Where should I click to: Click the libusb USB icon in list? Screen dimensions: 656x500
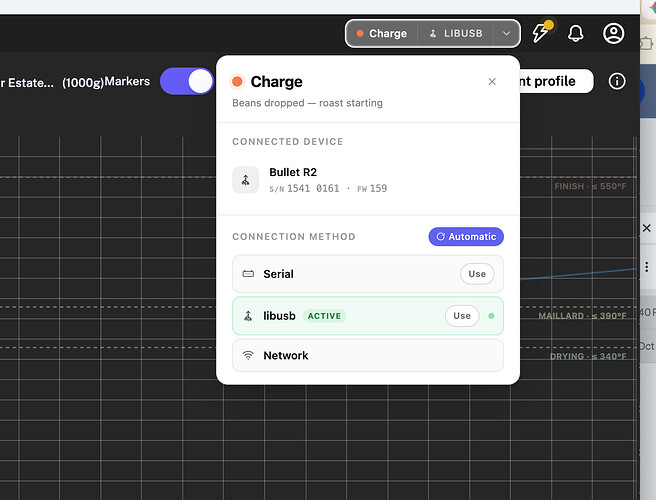click(x=248, y=316)
